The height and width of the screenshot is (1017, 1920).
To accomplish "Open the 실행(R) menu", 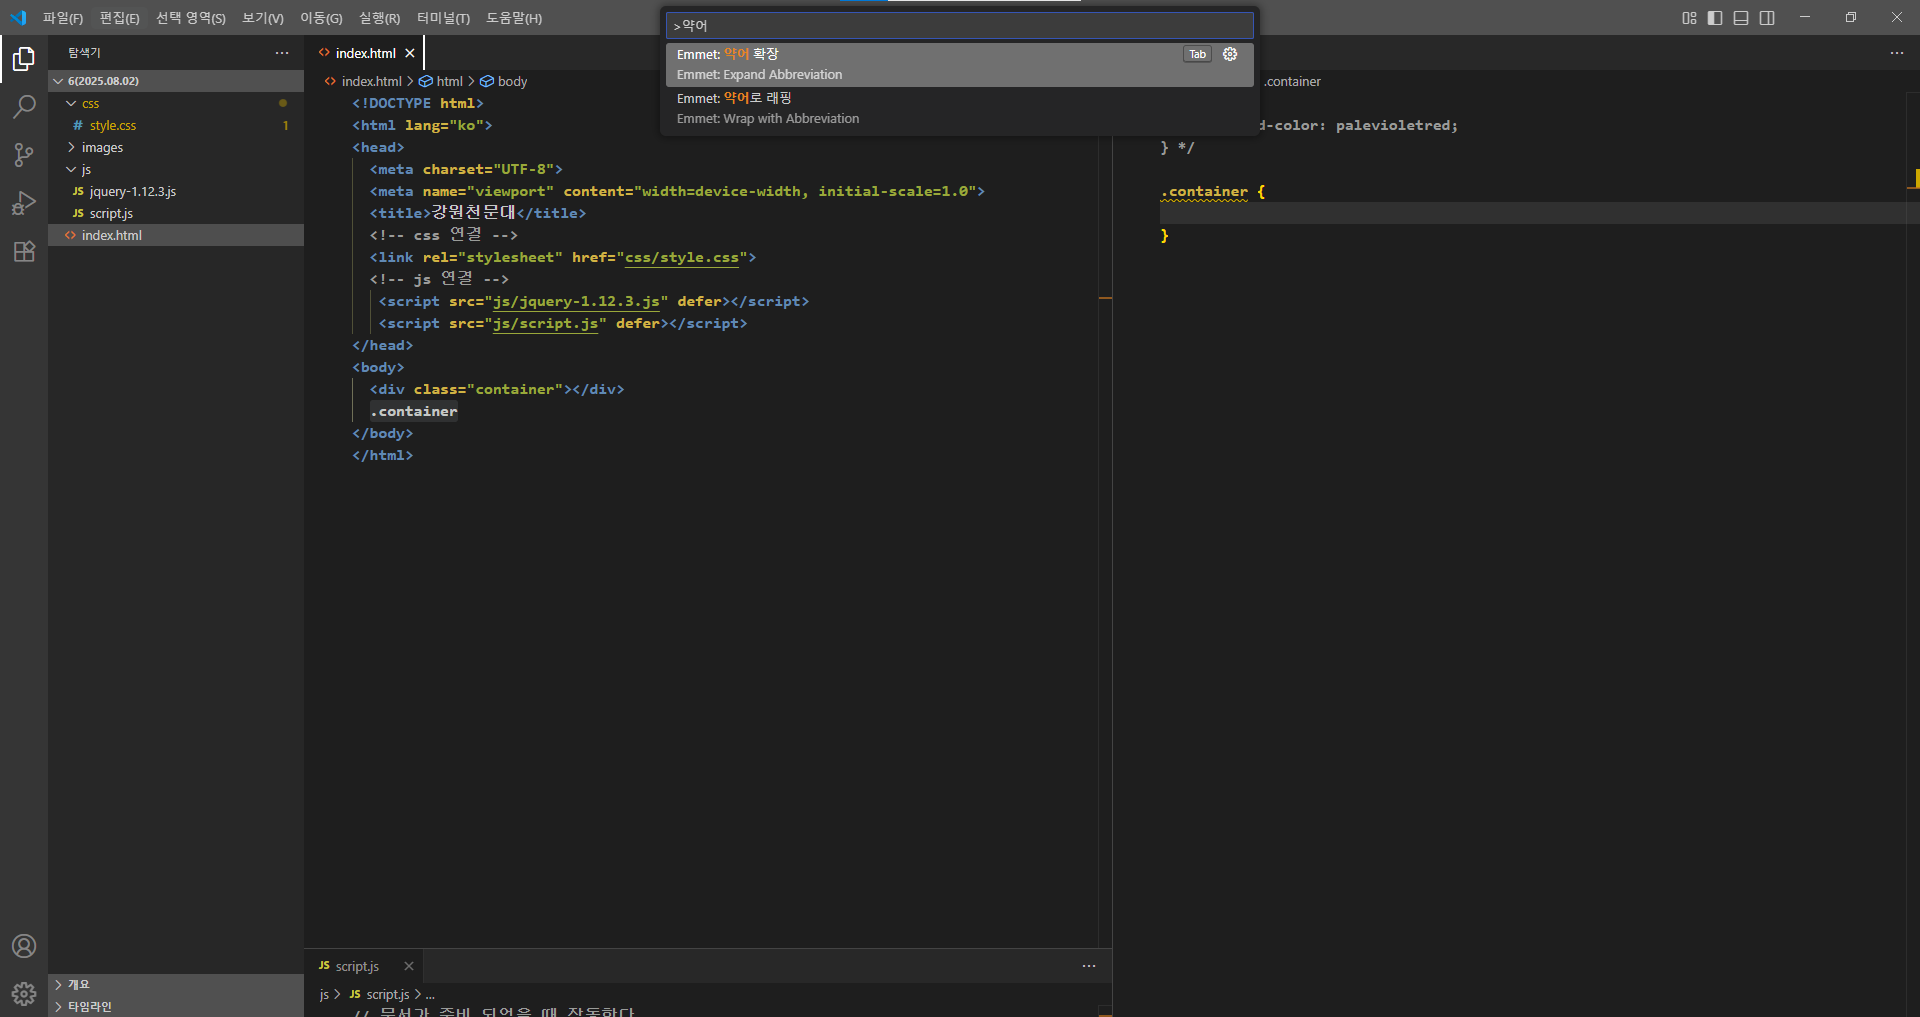I will click(379, 18).
